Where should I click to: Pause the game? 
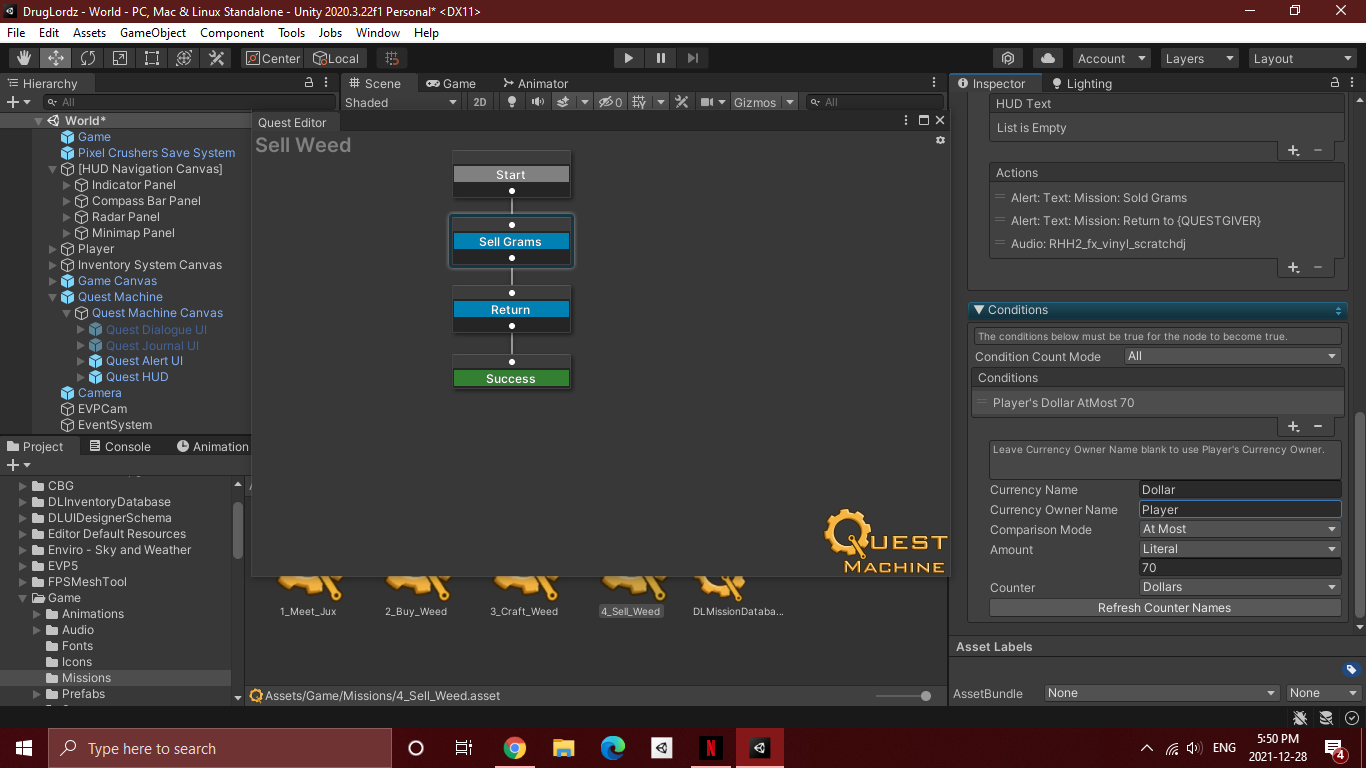[660, 58]
